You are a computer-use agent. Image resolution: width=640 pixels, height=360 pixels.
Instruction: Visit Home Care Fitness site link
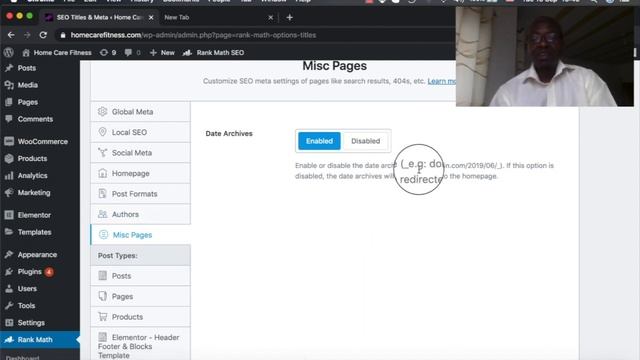(57, 53)
